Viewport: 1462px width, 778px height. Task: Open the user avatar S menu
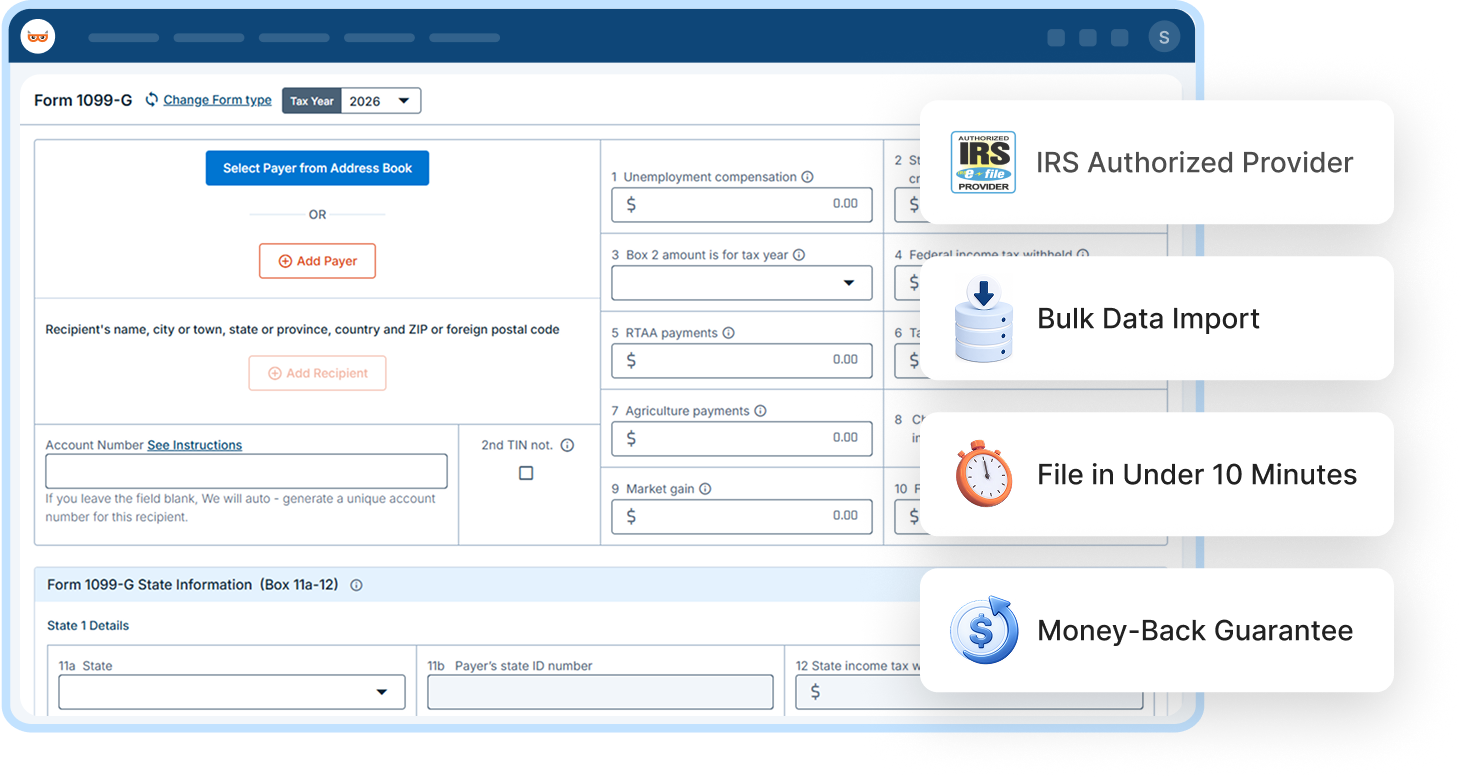1164,37
